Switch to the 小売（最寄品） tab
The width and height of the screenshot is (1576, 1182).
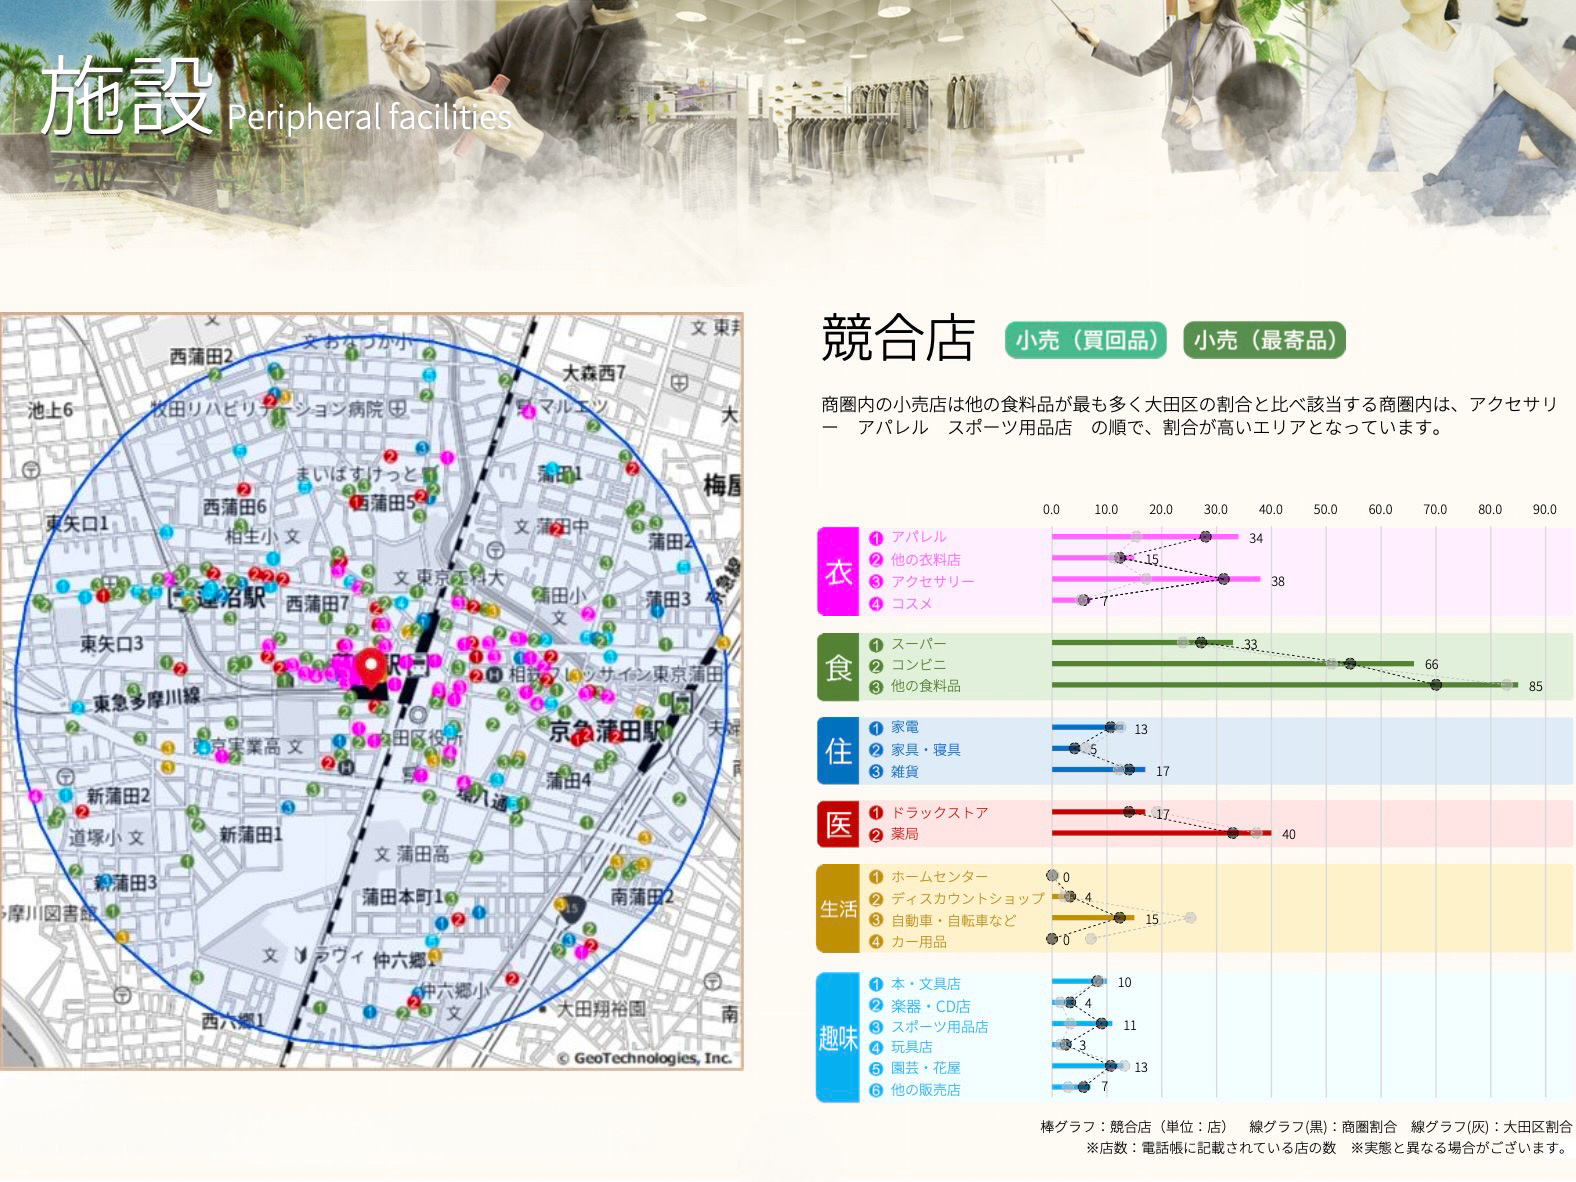click(x=1264, y=340)
